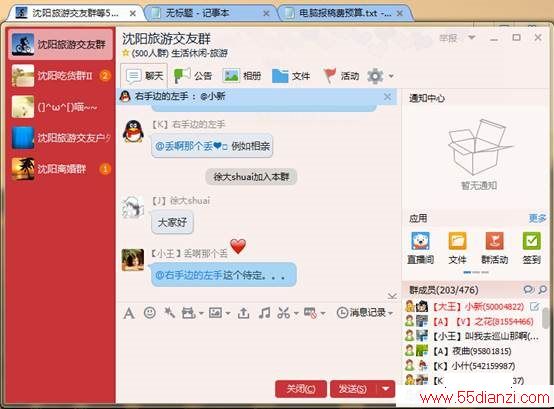554x409 pixels.
Task: Expand the gear settings dropdown arrow
Action: (391, 76)
